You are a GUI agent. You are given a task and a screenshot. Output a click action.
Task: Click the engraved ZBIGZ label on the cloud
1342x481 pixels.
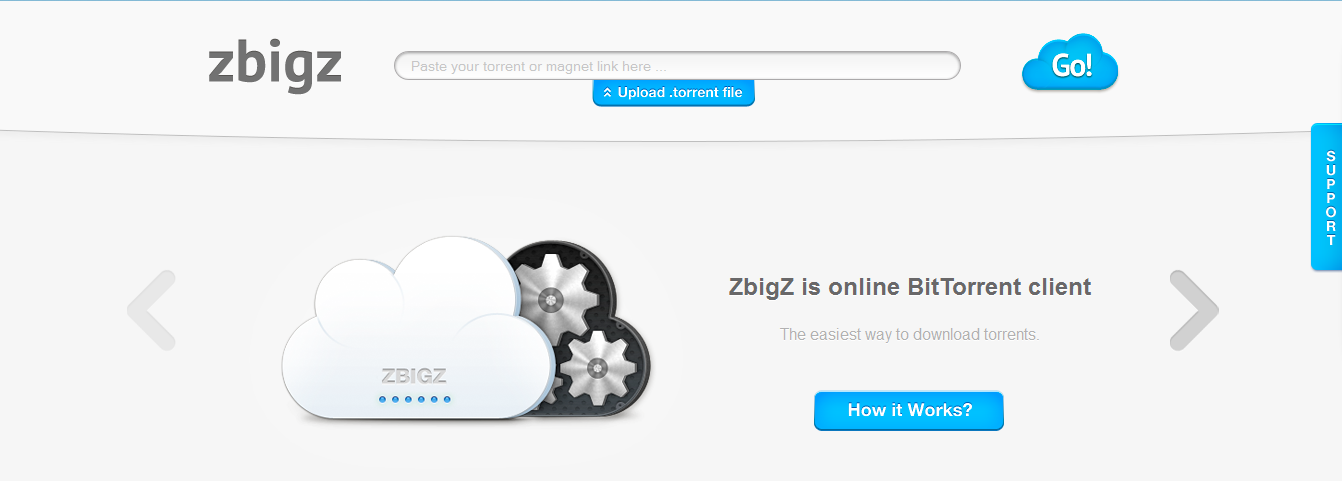tap(414, 376)
